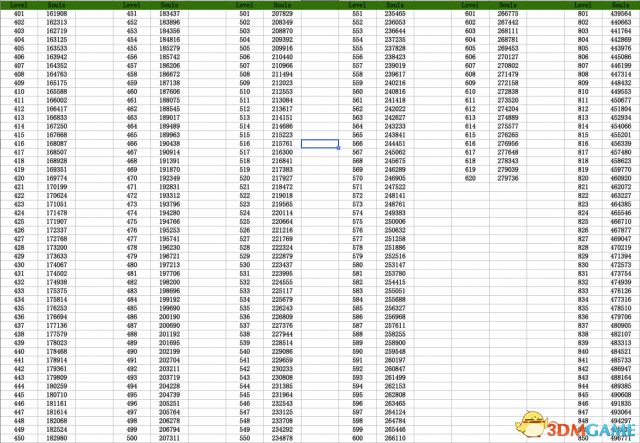Select souls value 218472
Viewport: 640px width, 443px height.
point(282,187)
